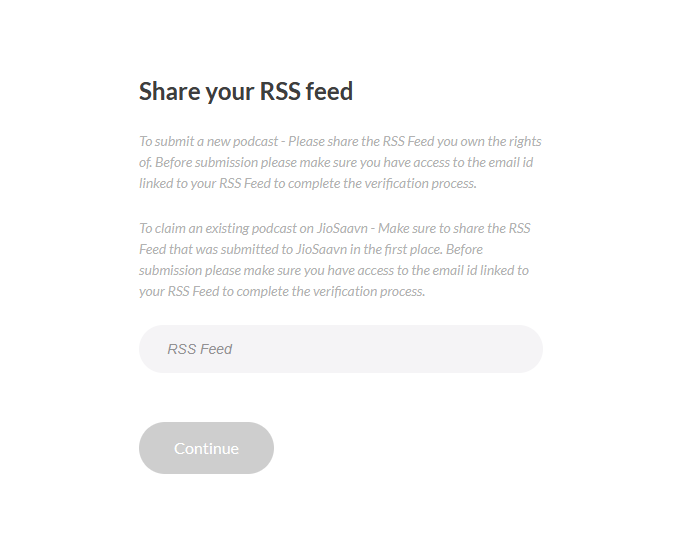Click the right end of the RSS Feed field
Screen dimensions: 677x543
click(518, 349)
